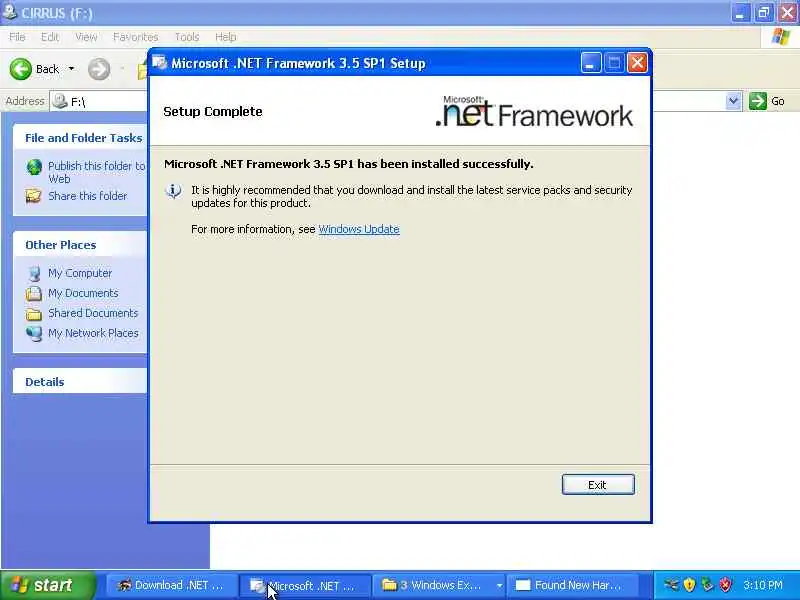Open My Documents from Other Places
The image size is (800, 600).
(x=83, y=293)
